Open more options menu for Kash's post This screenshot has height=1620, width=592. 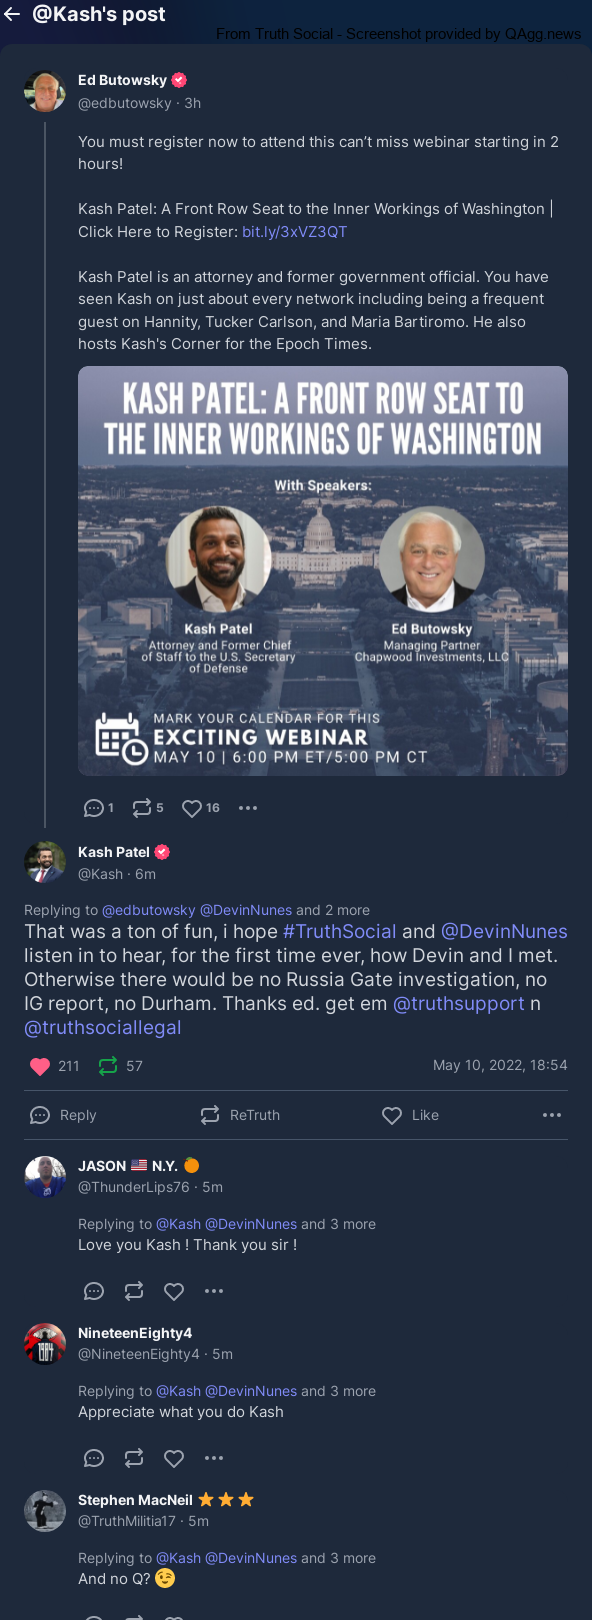552,1115
